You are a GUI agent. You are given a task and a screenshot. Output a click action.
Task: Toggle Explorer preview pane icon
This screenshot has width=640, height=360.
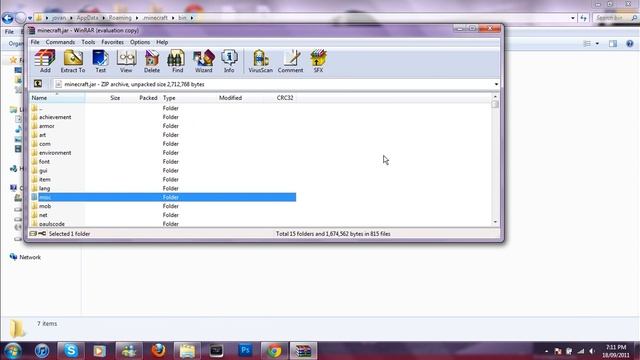coord(613,44)
